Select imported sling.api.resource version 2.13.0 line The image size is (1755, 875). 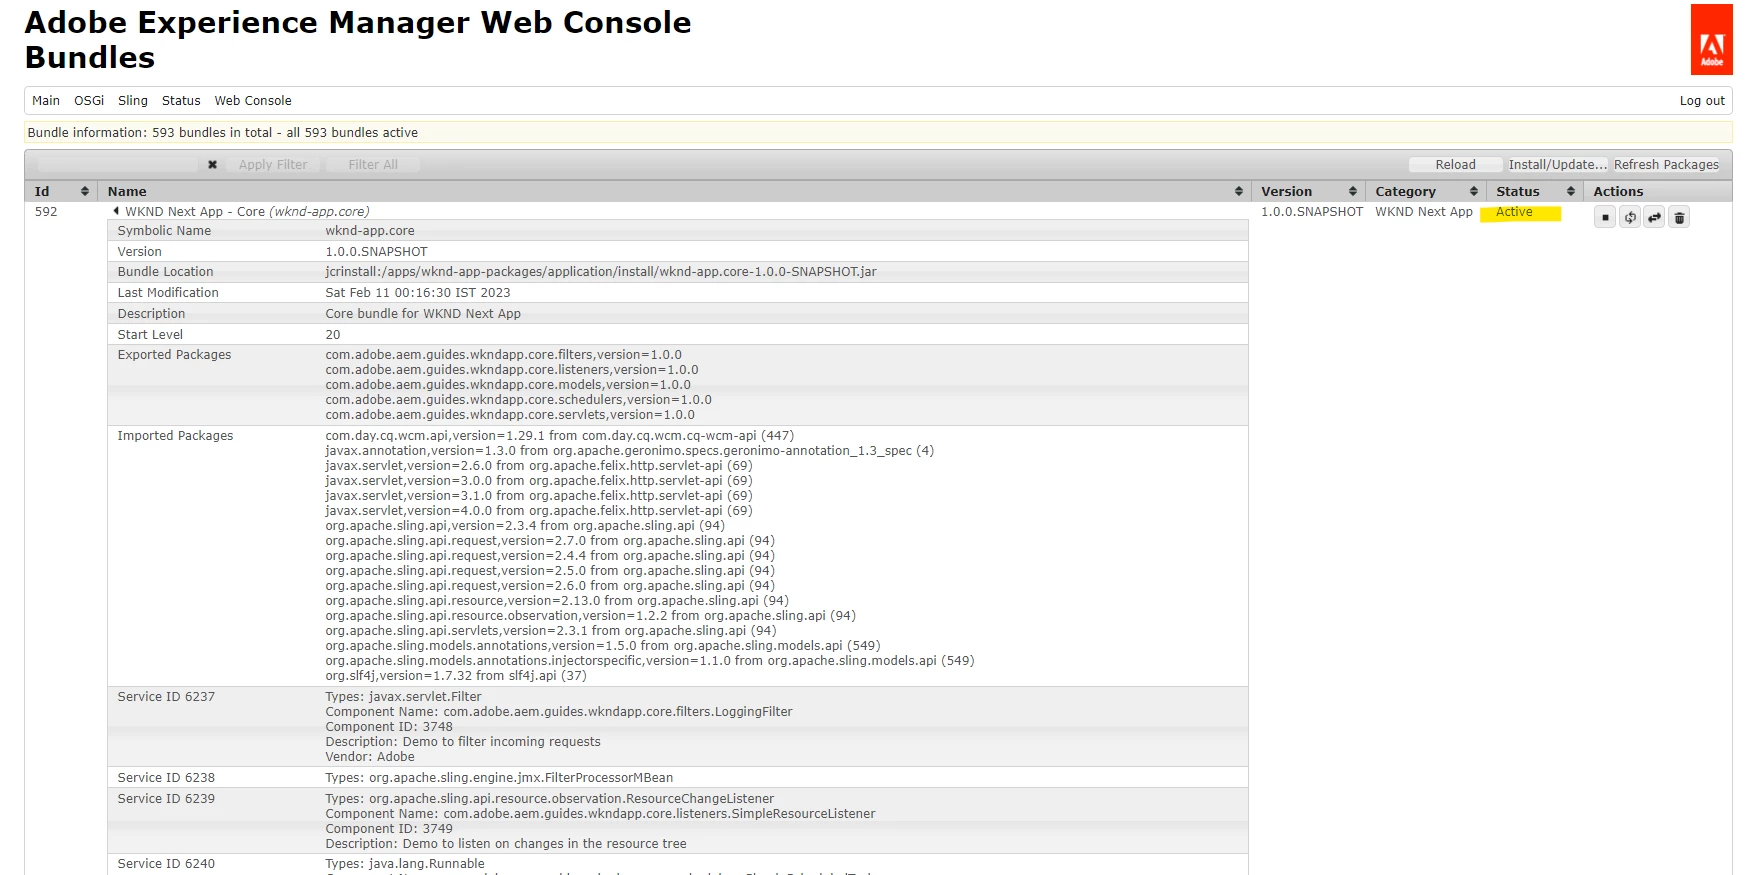click(x=557, y=601)
